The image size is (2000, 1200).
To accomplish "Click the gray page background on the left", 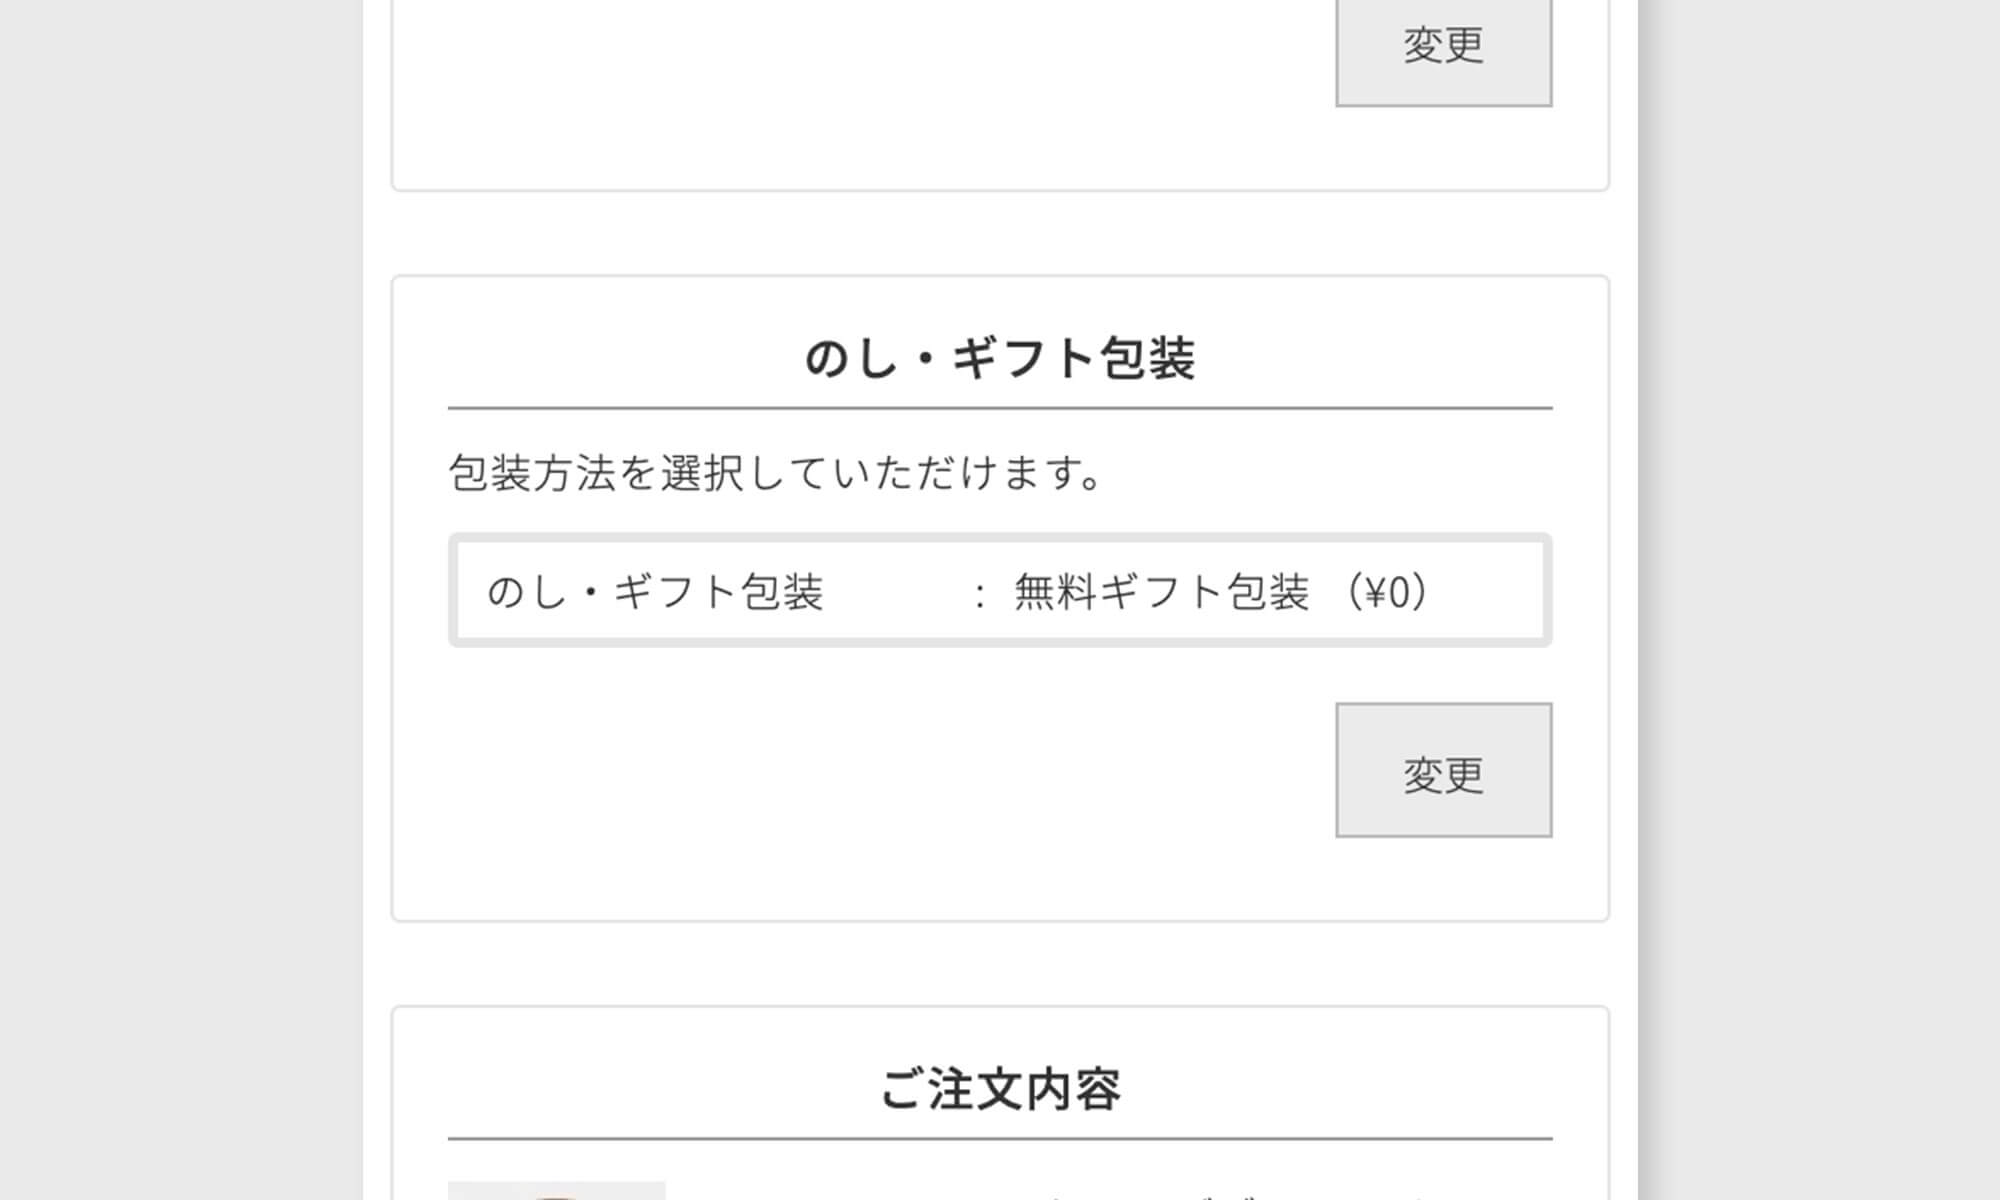I will (x=180, y=600).
